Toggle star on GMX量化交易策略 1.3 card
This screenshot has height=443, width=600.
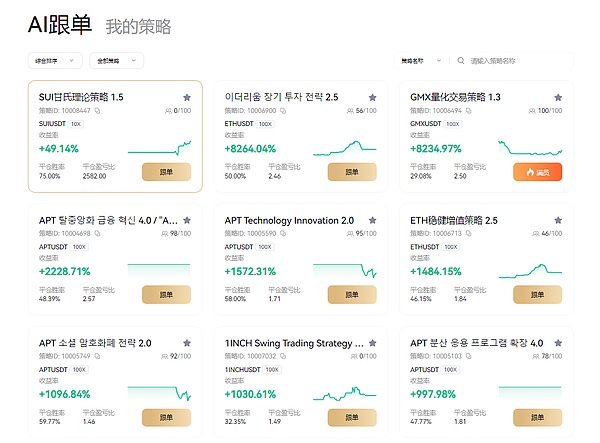558,98
